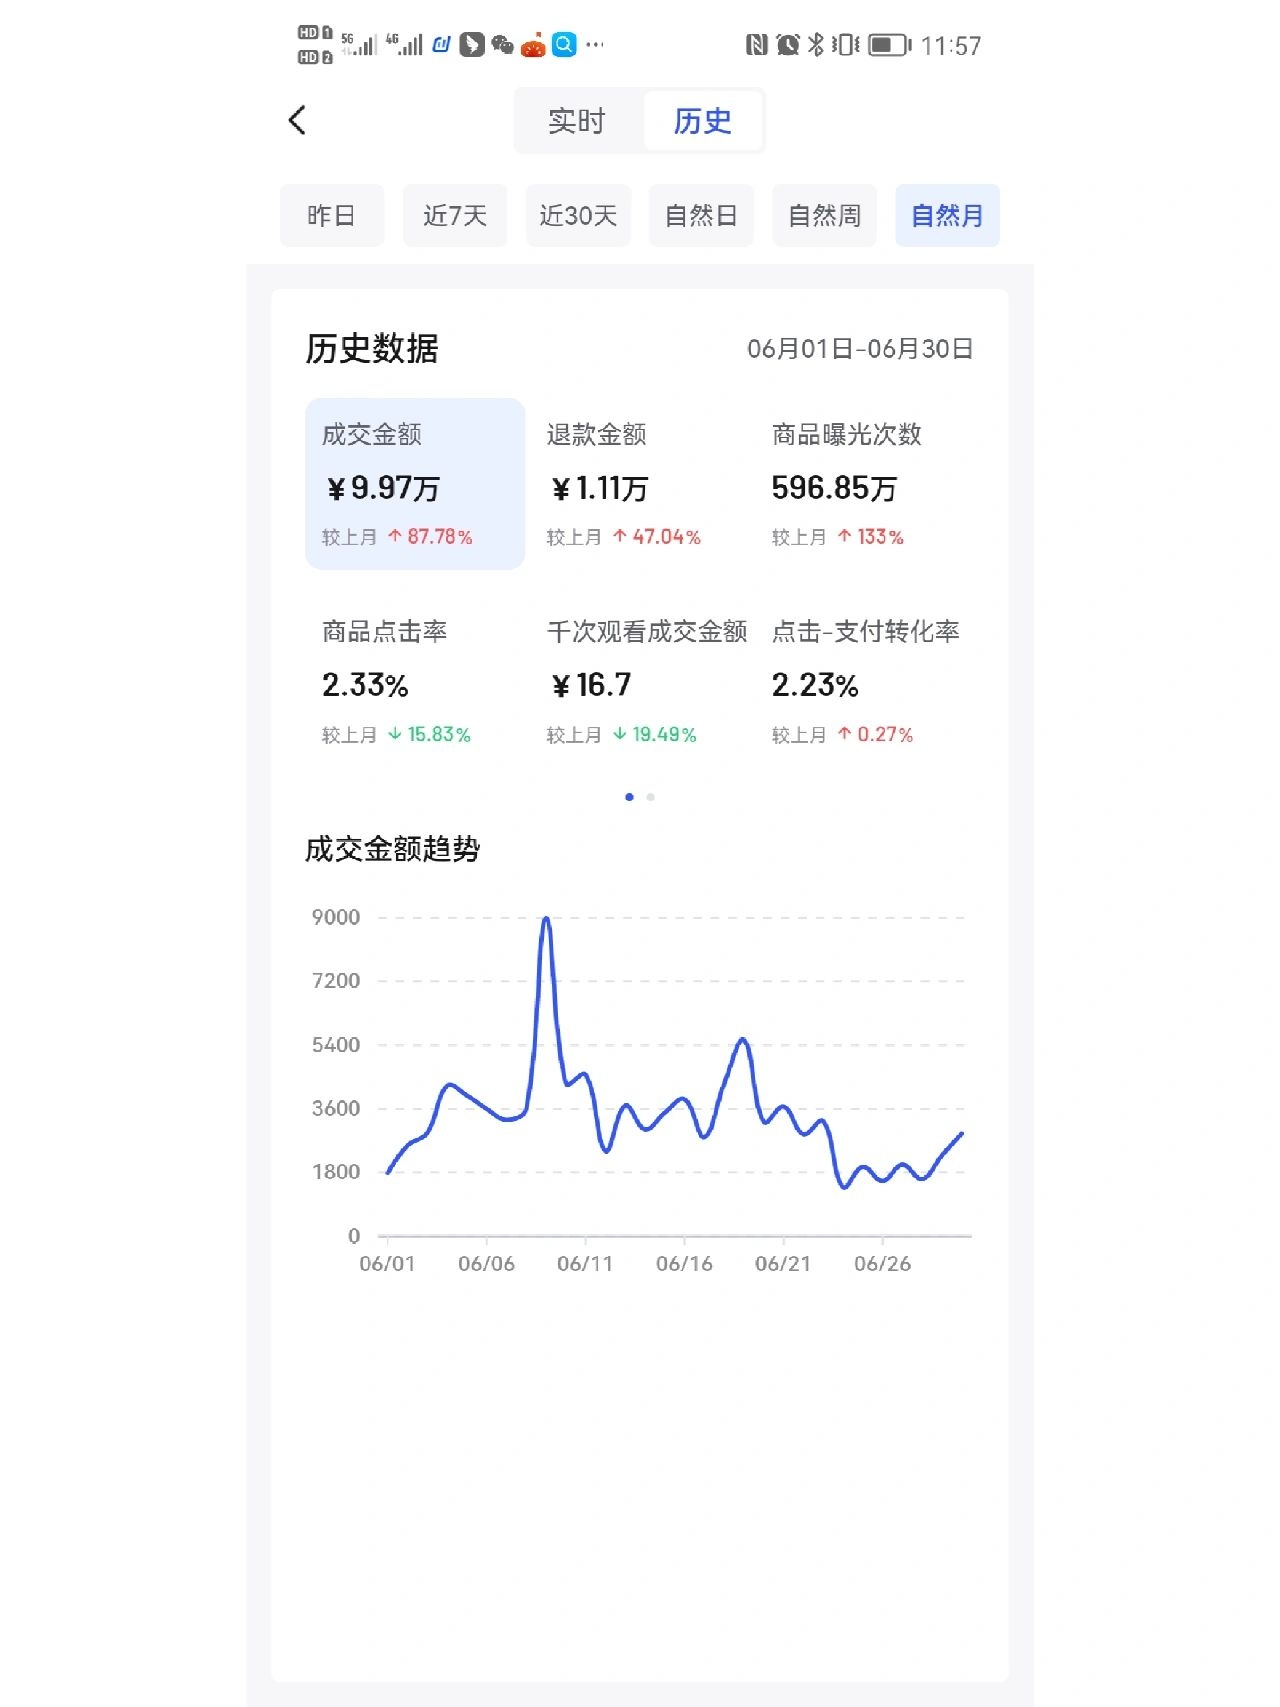
Task: Tap the 06/16 axis label
Action: pos(684,1264)
